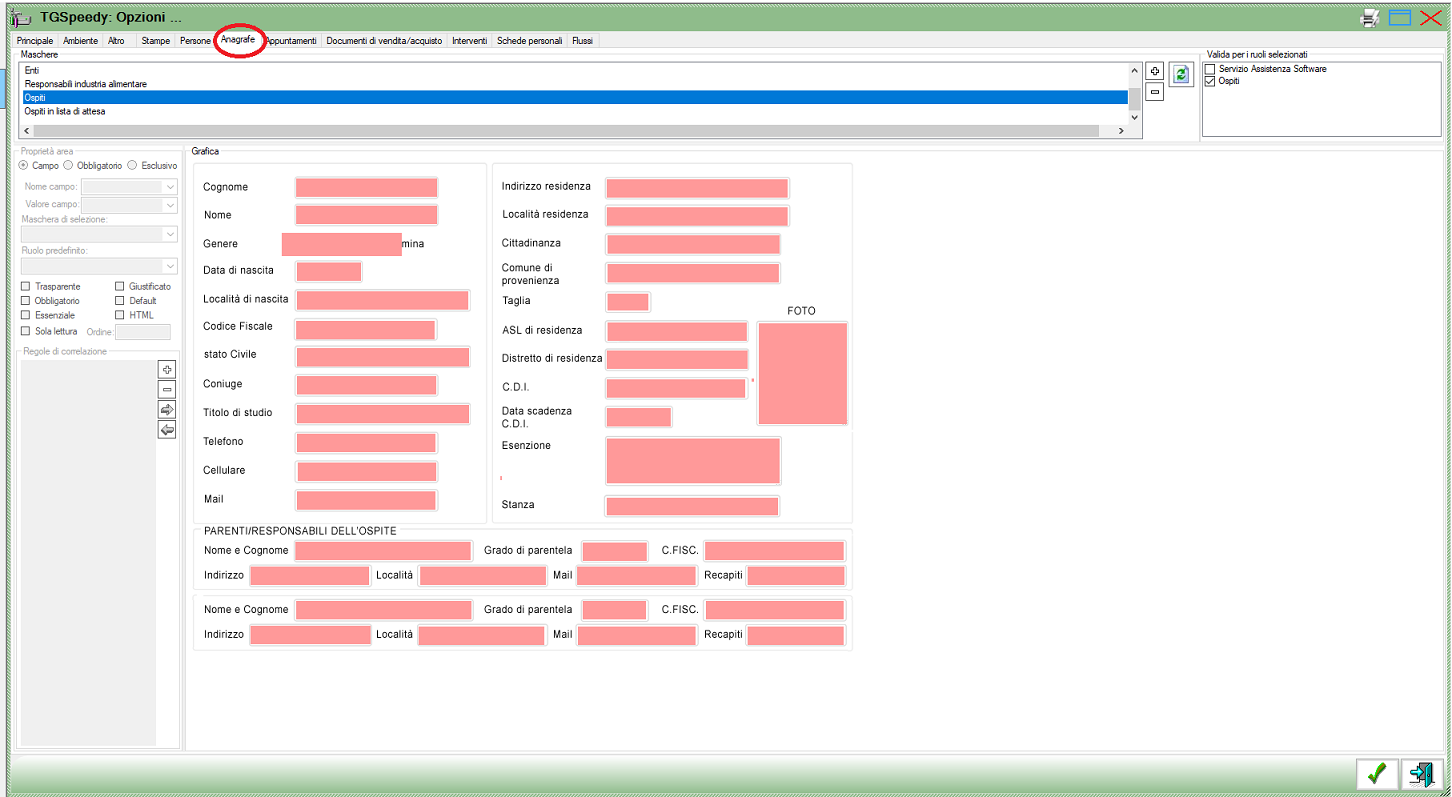The image size is (1452, 797).
Task: Click right arrow in Regole di correlazione
Action: [167, 410]
